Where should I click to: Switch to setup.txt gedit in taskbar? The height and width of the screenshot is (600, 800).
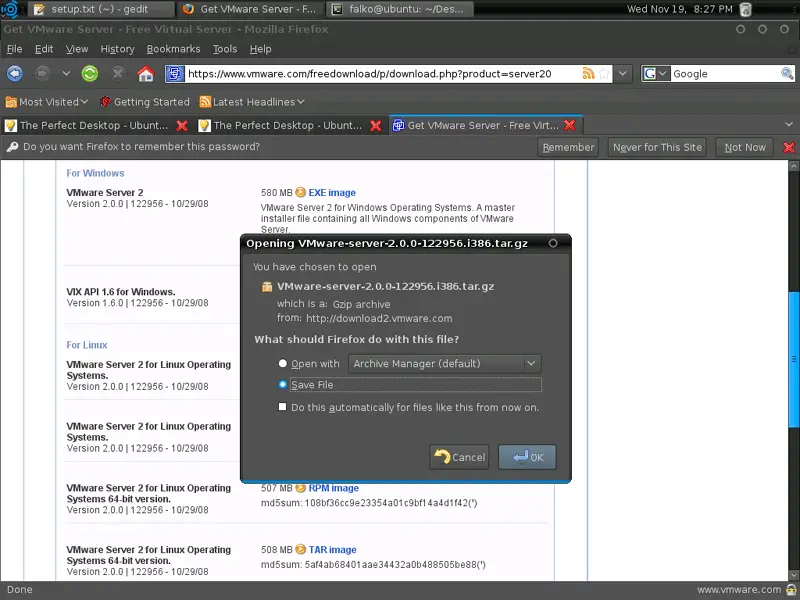coord(101,9)
